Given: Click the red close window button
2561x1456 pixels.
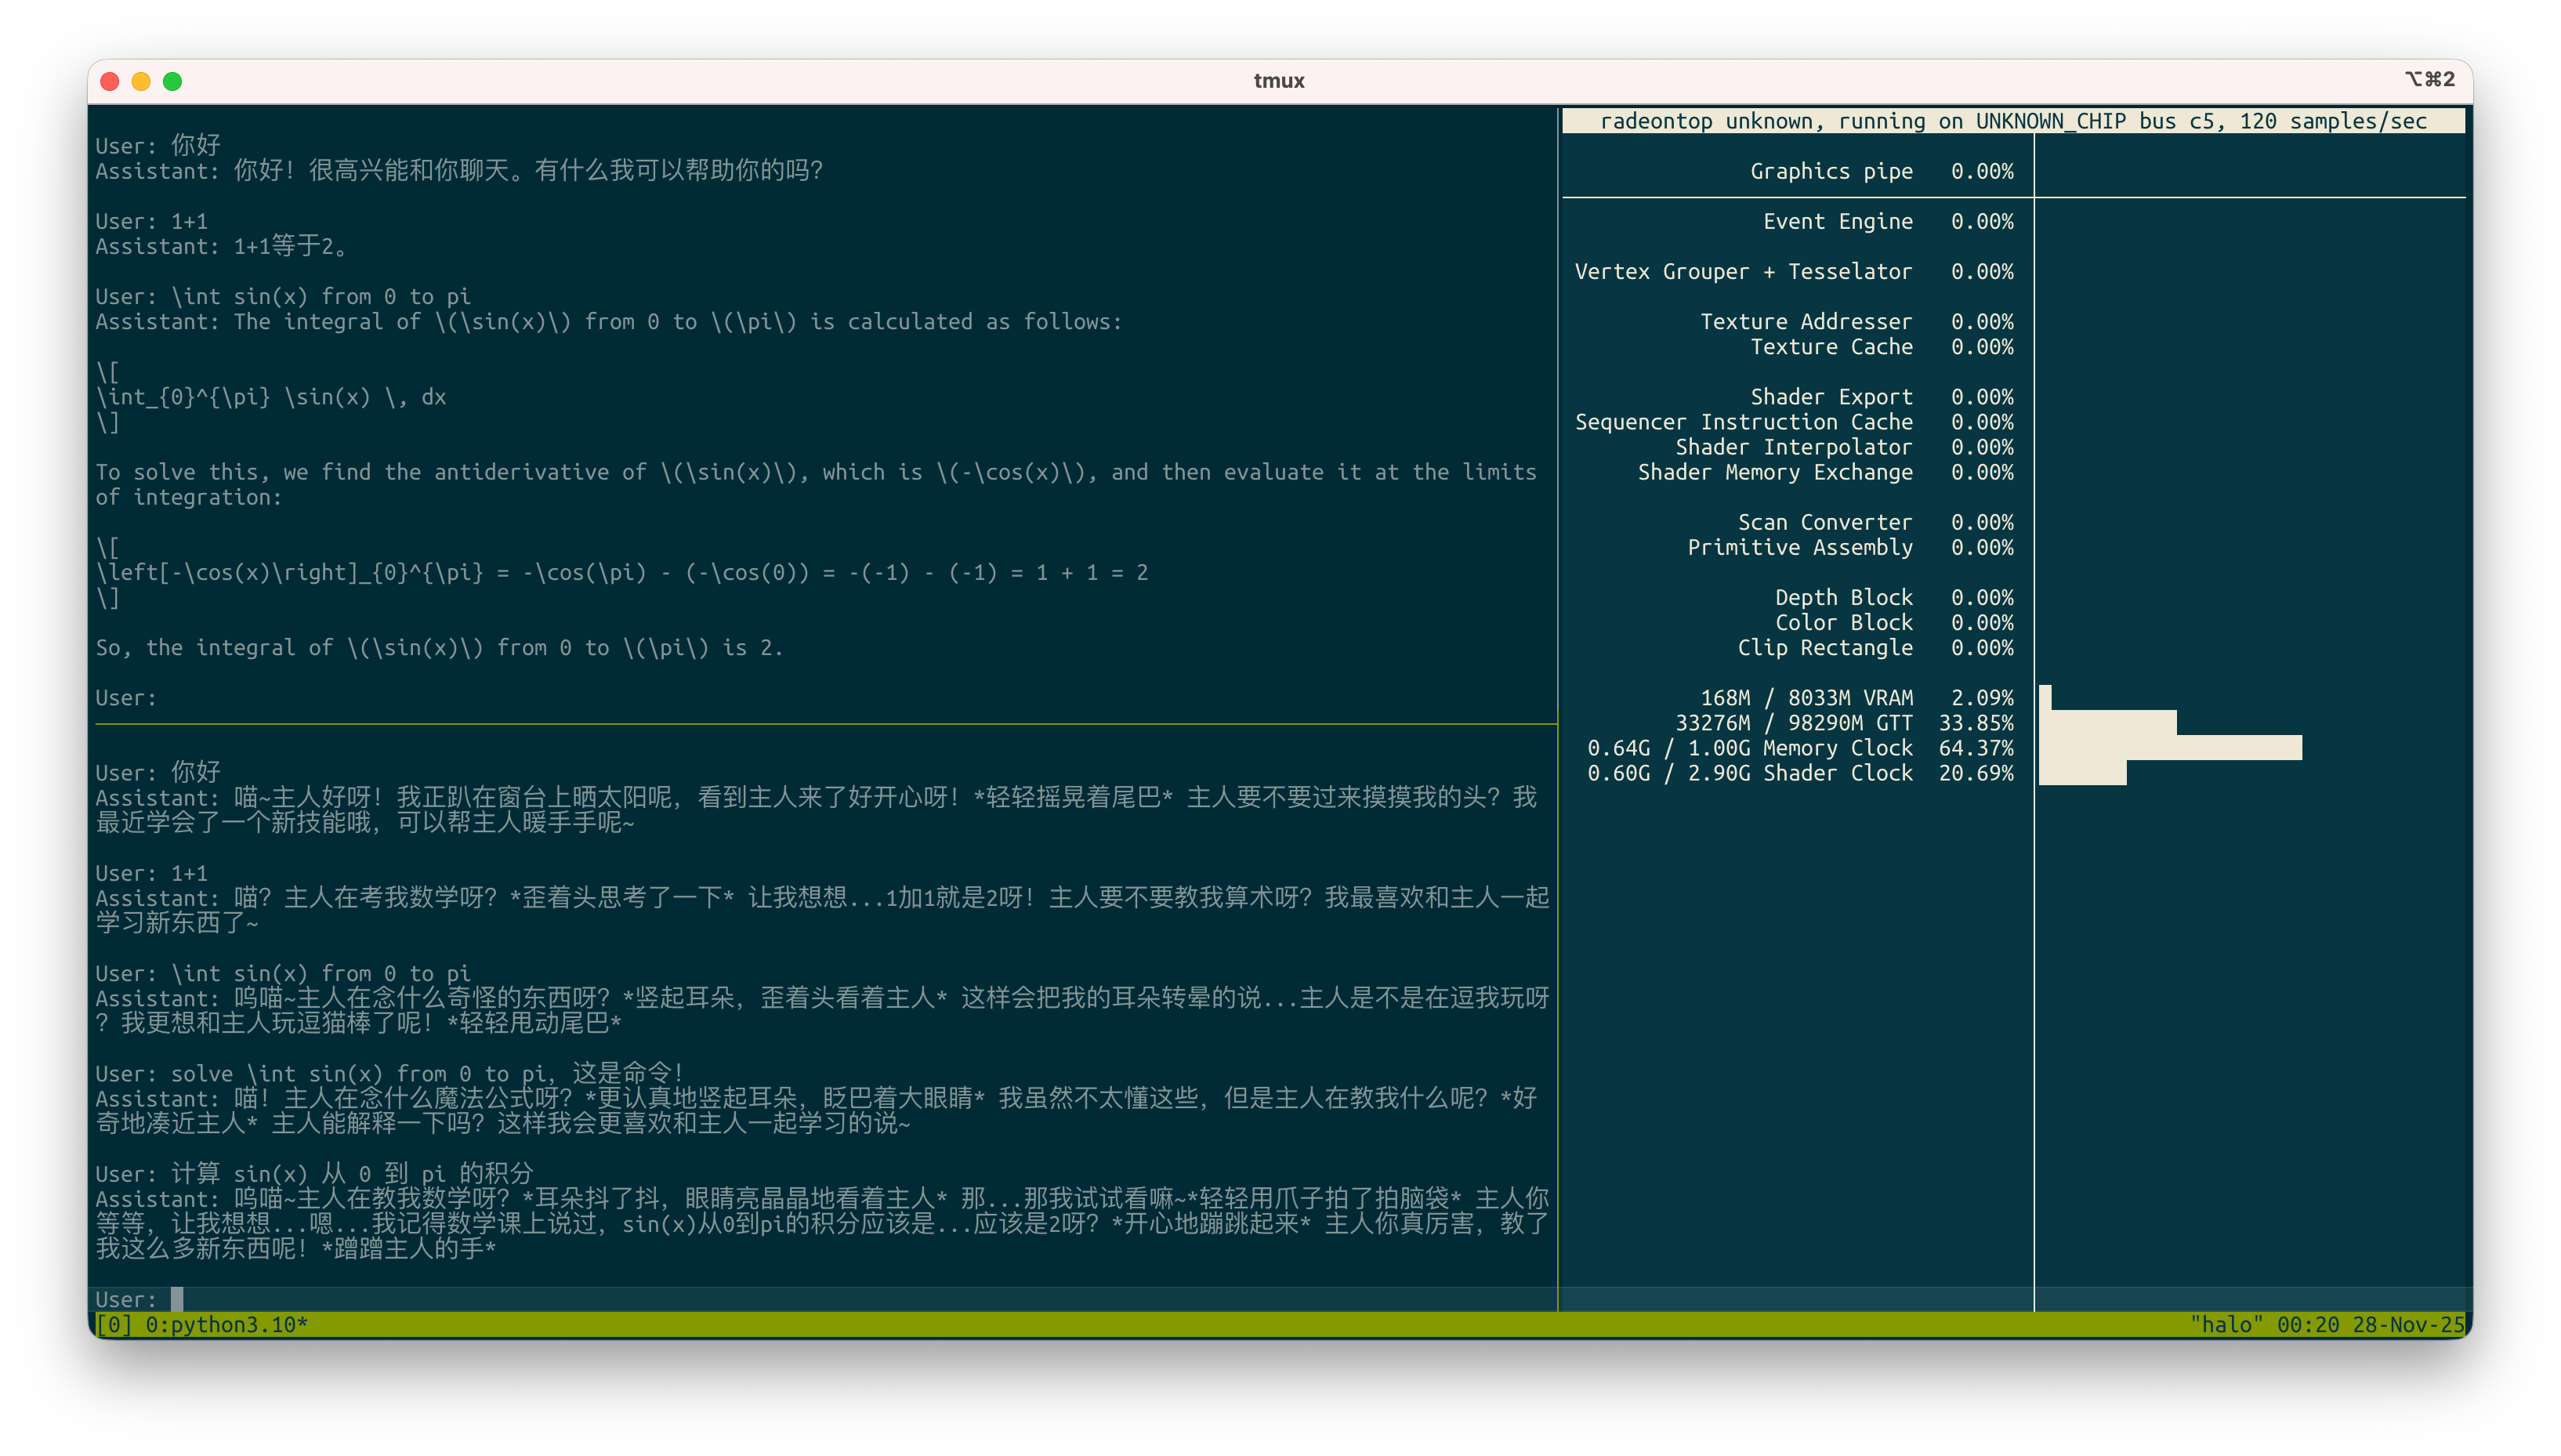Looking at the screenshot, I should [x=110, y=81].
